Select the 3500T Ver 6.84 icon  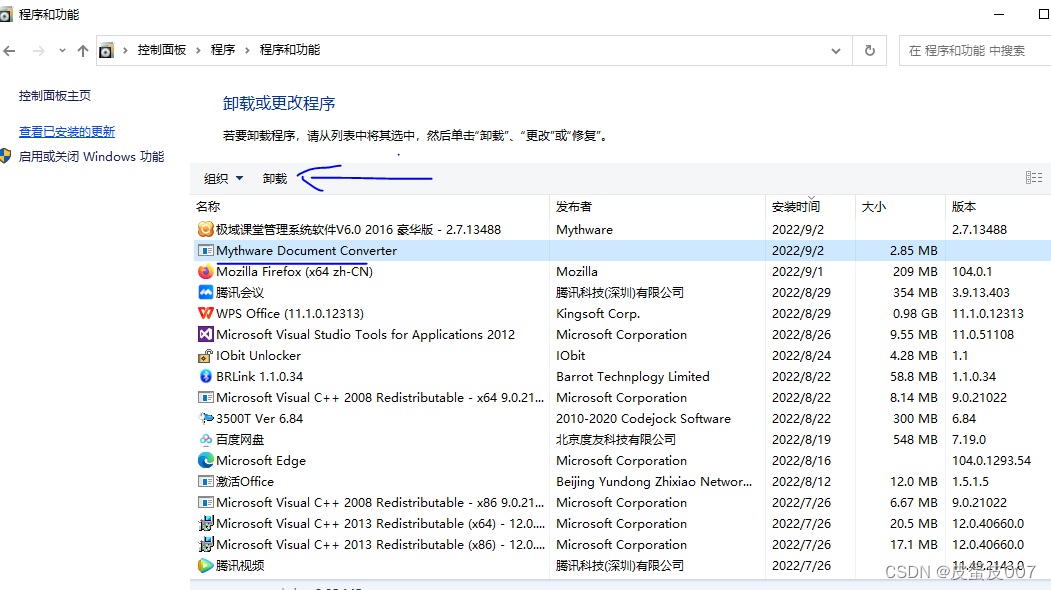[206, 418]
